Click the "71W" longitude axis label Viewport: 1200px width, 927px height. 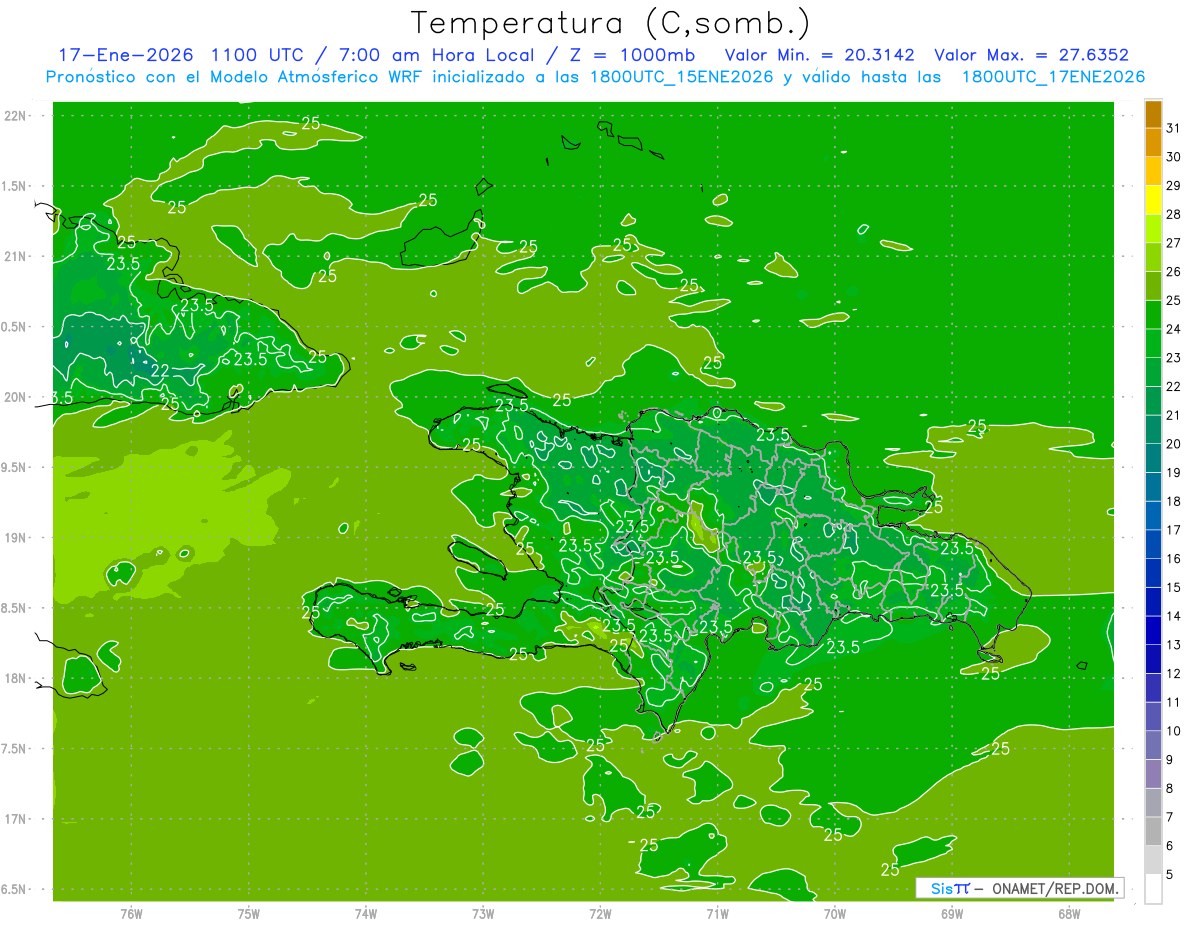(x=717, y=914)
